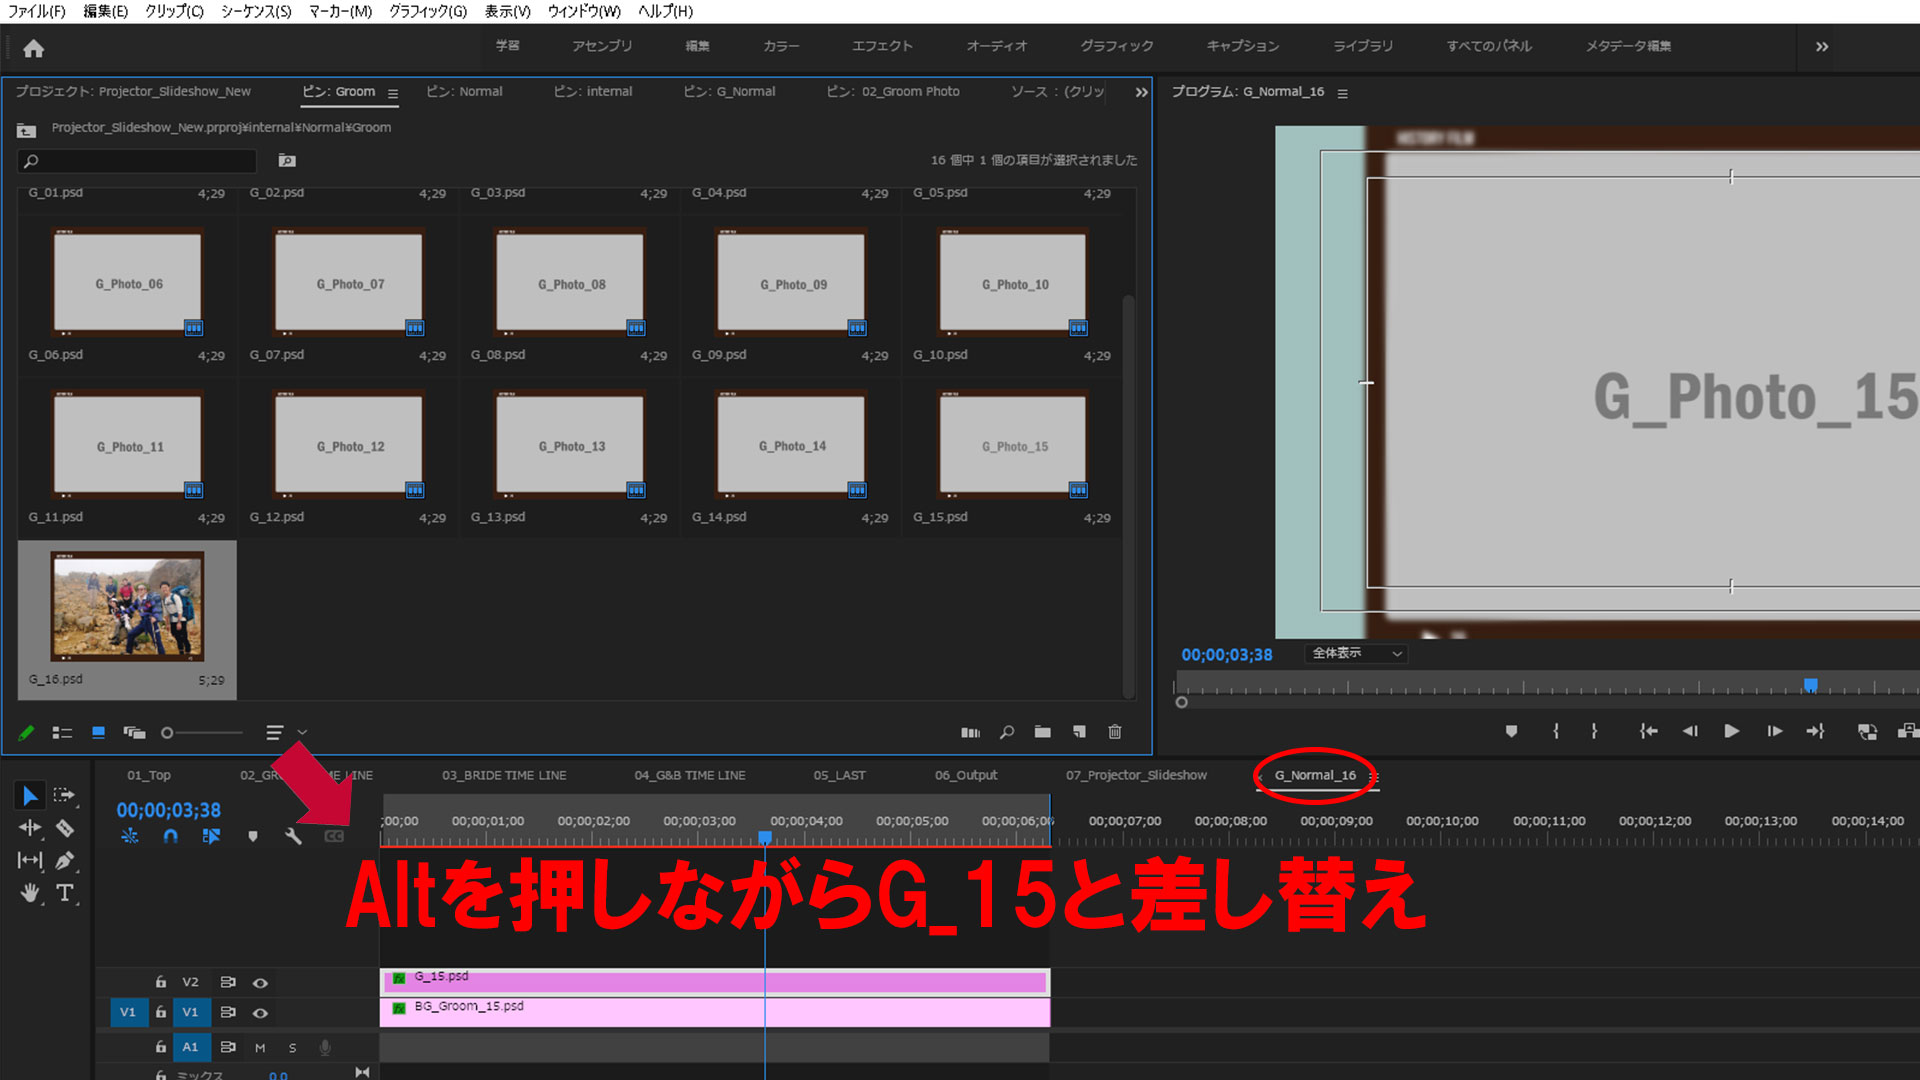The image size is (1920, 1080).
Task: Open the シーケンス(S) menu
Action: [x=256, y=11]
